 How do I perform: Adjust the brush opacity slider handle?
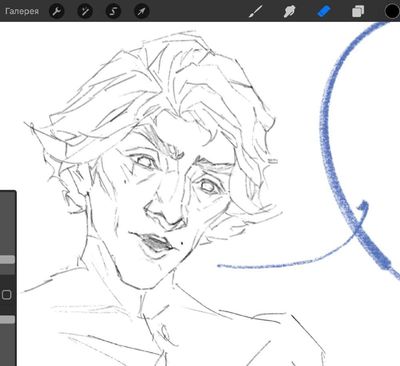pos(7,320)
